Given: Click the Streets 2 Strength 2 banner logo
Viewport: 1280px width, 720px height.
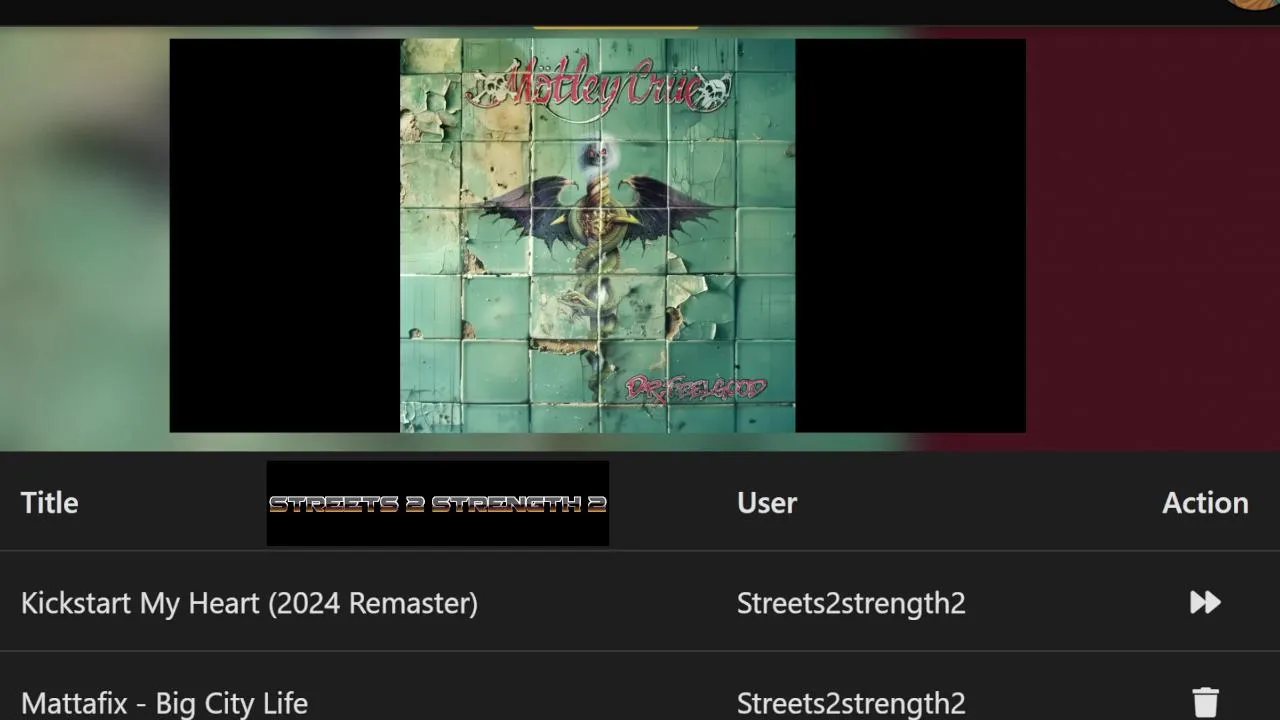Looking at the screenshot, I should pyautogui.click(x=438, y=503).
